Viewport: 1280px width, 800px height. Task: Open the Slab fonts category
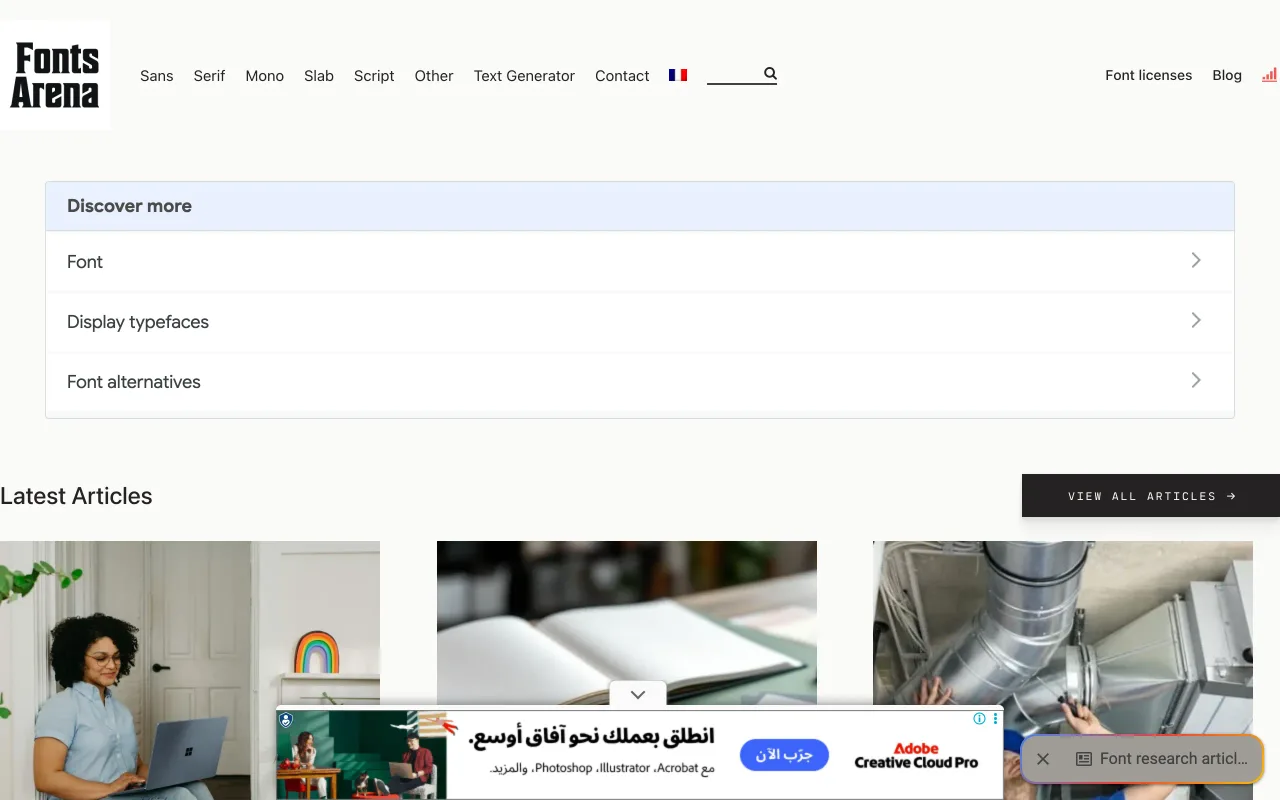[319, 76]
